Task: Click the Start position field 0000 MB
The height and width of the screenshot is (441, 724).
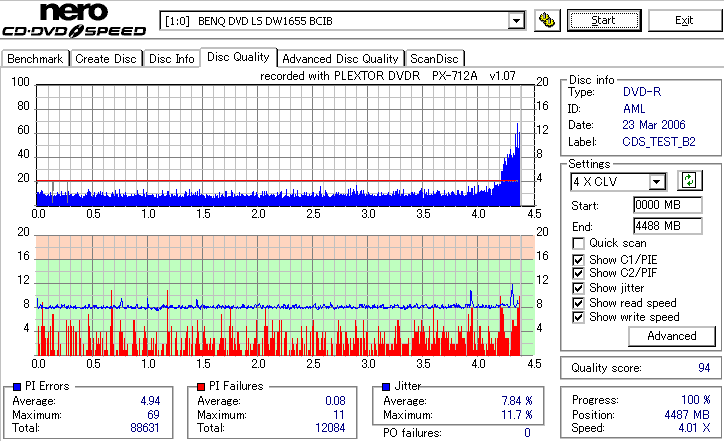Action: [x=668, y=205]
